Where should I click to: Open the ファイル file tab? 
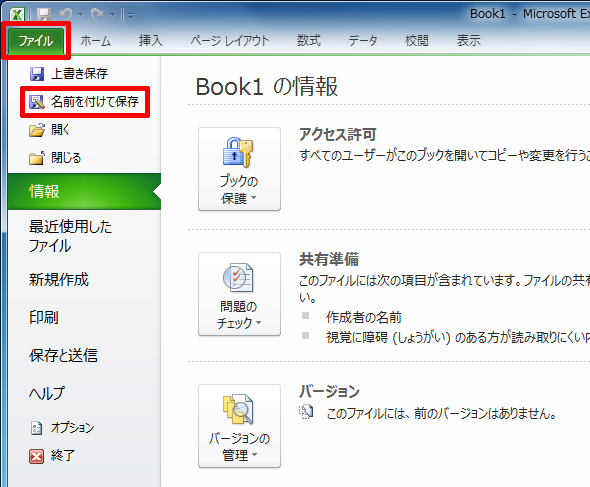(x=36, y=41)
